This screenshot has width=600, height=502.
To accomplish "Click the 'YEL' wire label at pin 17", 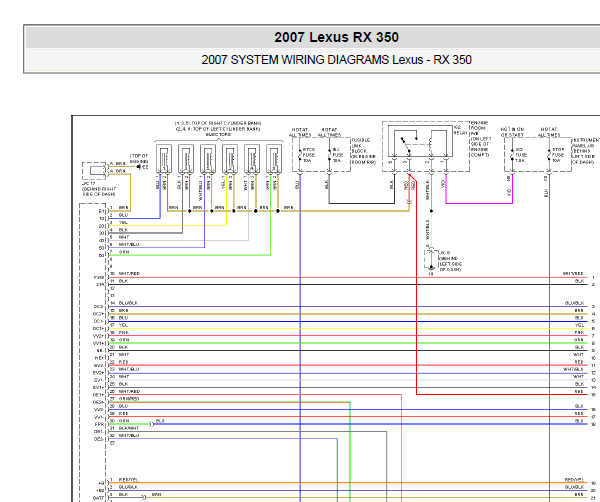I will tap(123, 325).
